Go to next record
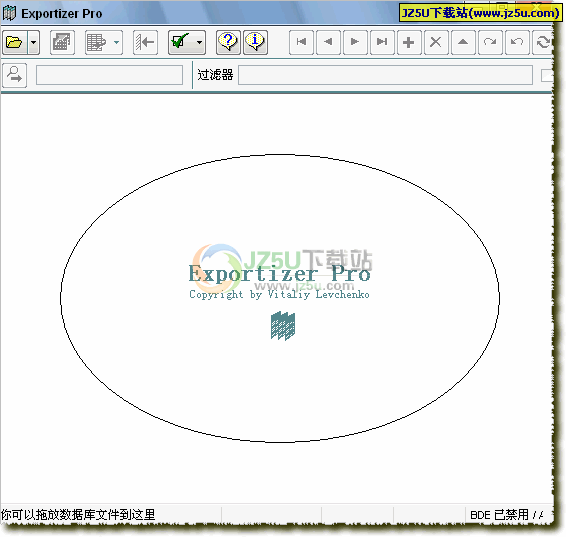This screenshot has width=566, height=537. pos(355,43)
